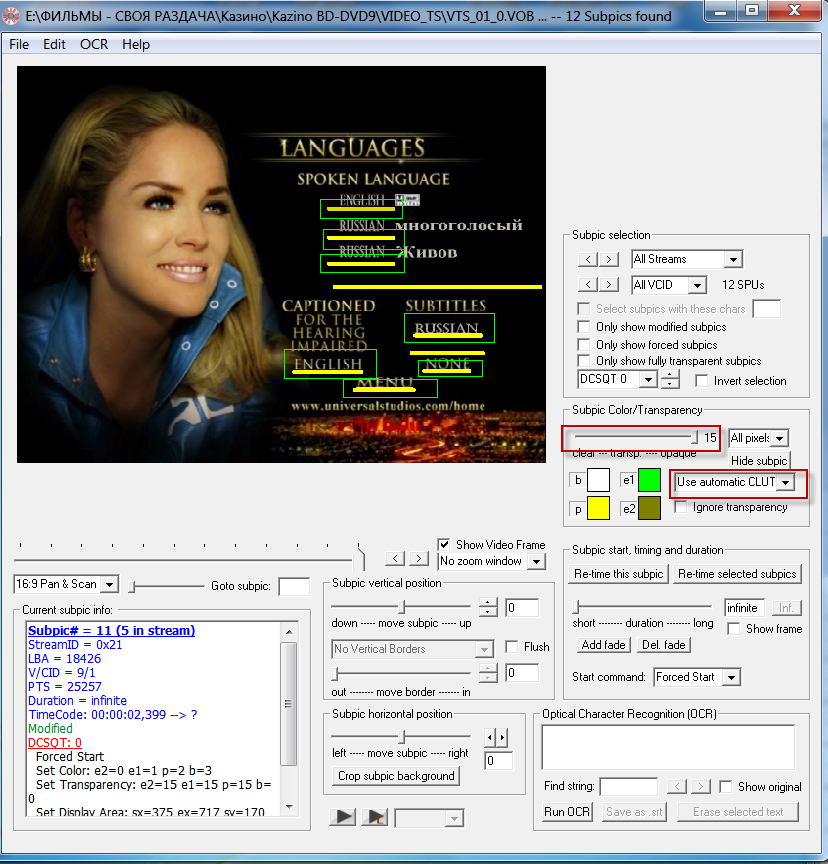The width and height of the screenshot is (828, 864).
Task: Nudge subpic right with the right arrow
Action: (x=502, y=737)
